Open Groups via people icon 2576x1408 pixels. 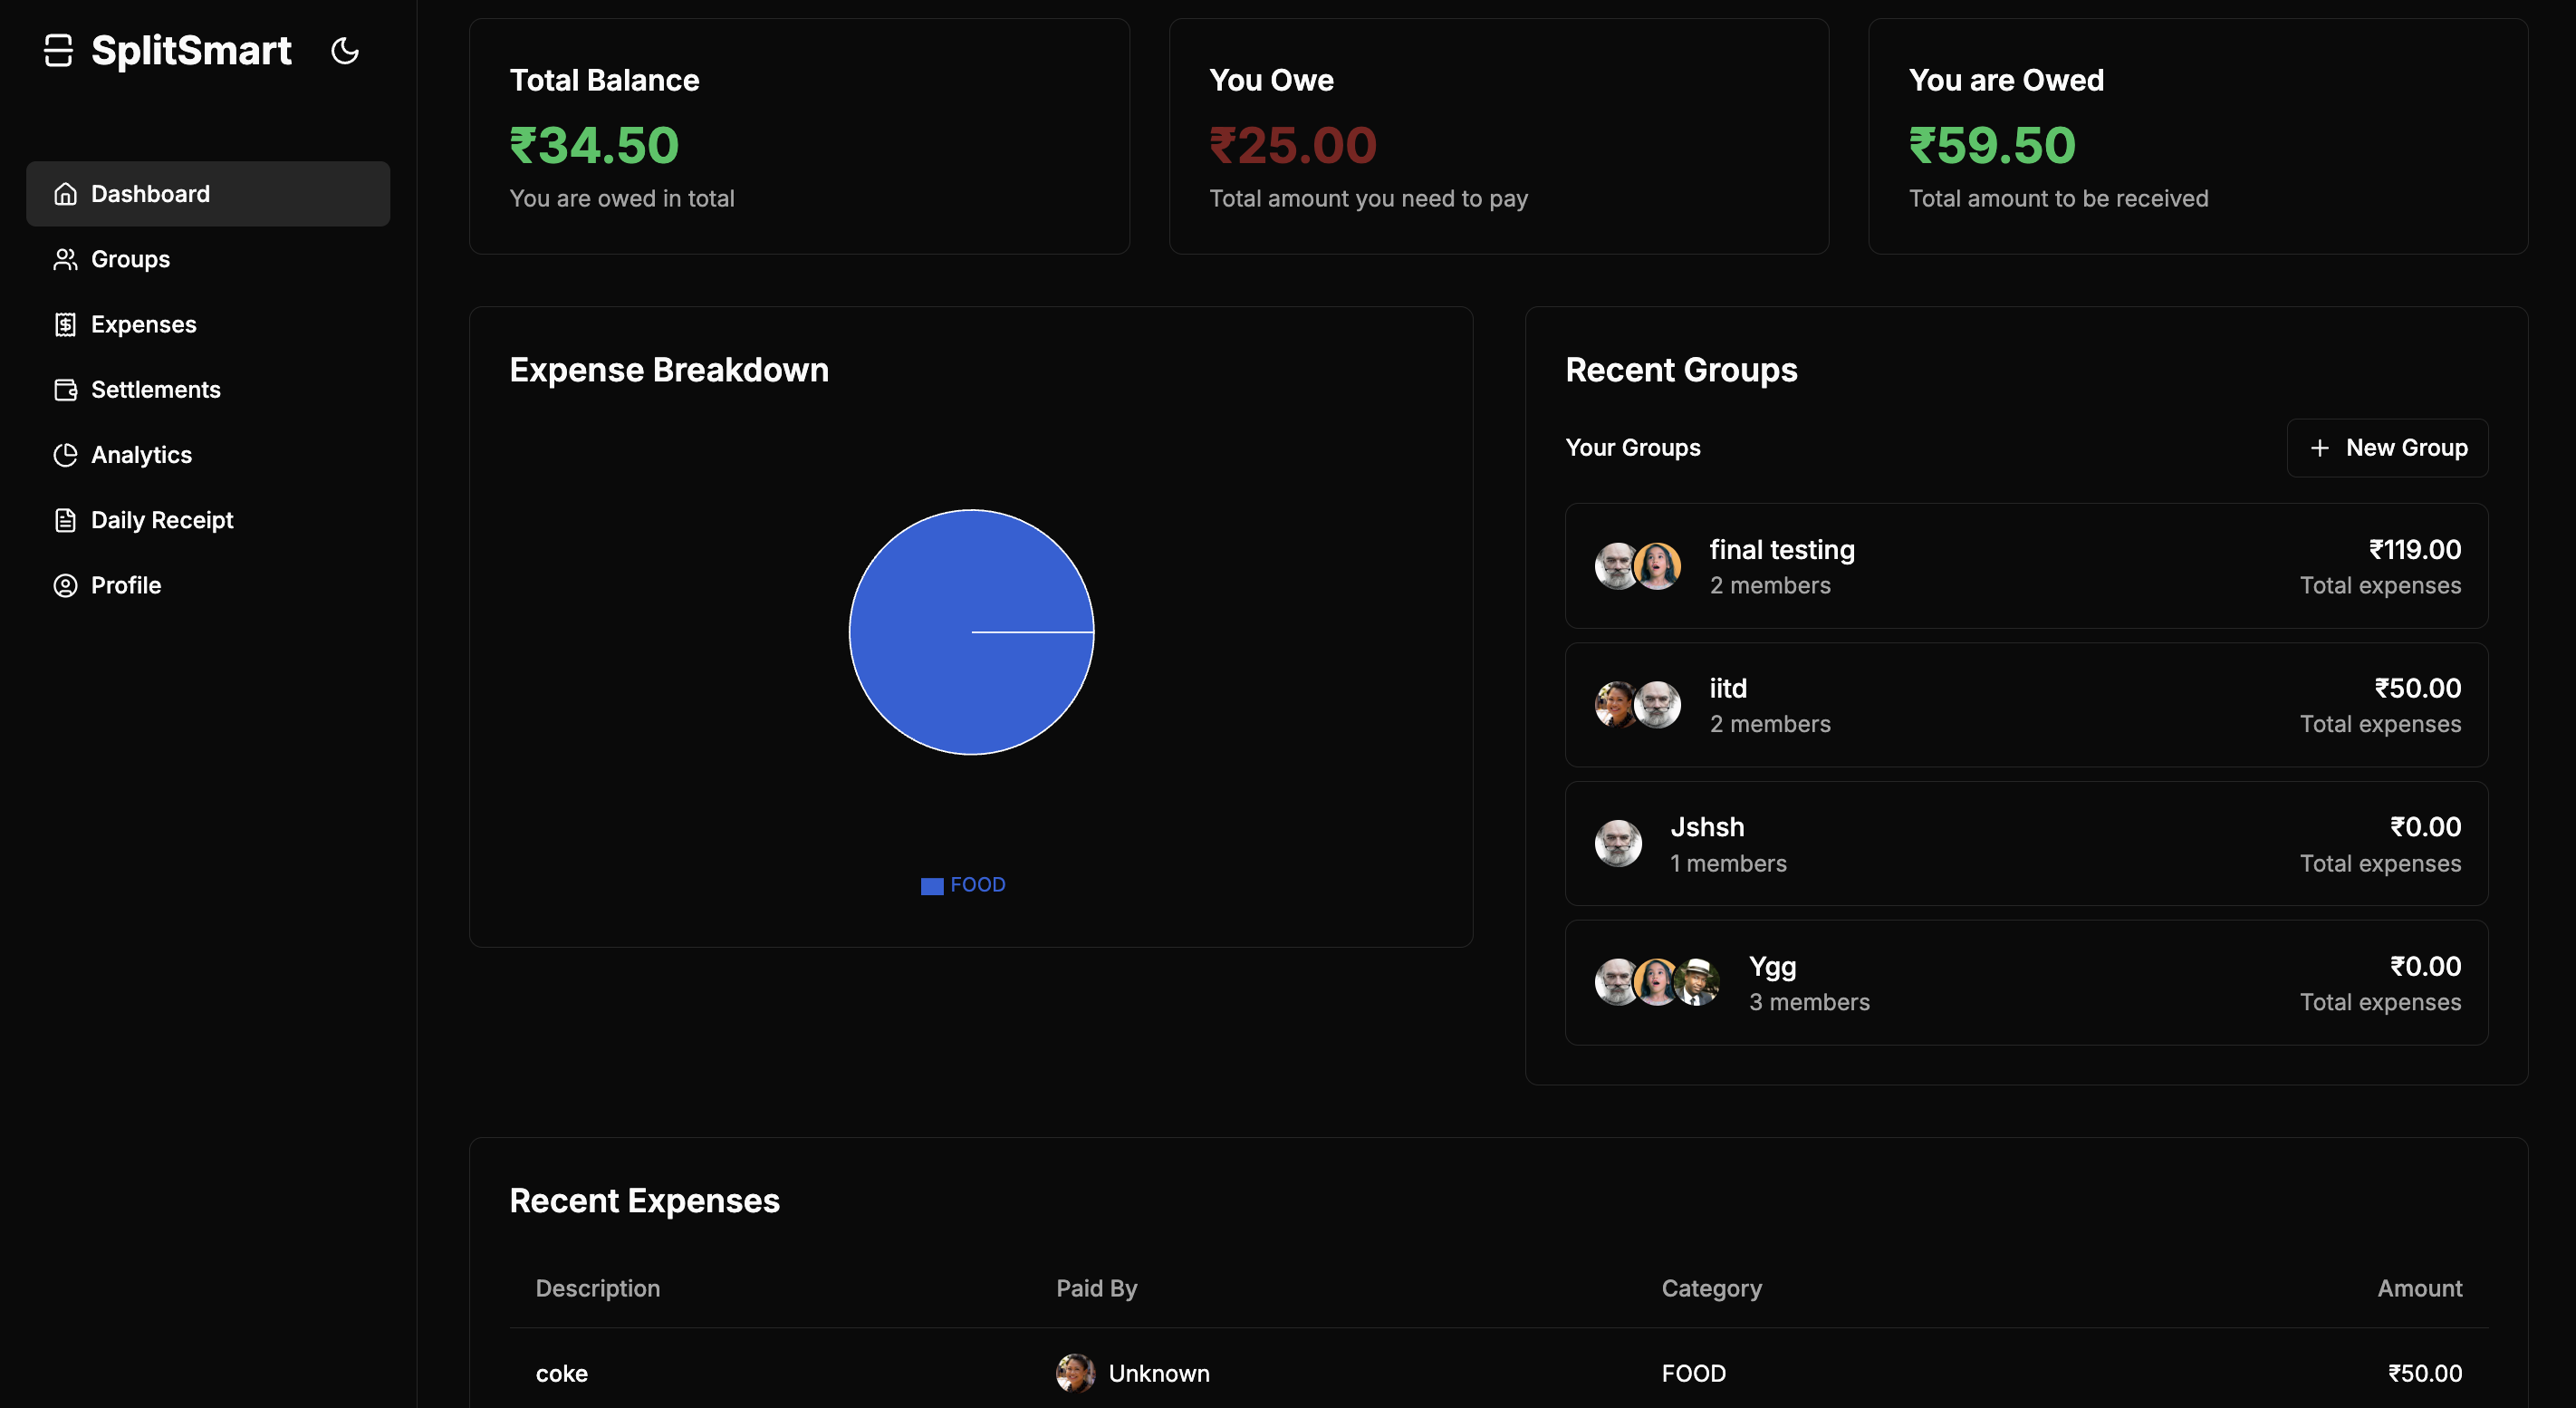[65, 259]
